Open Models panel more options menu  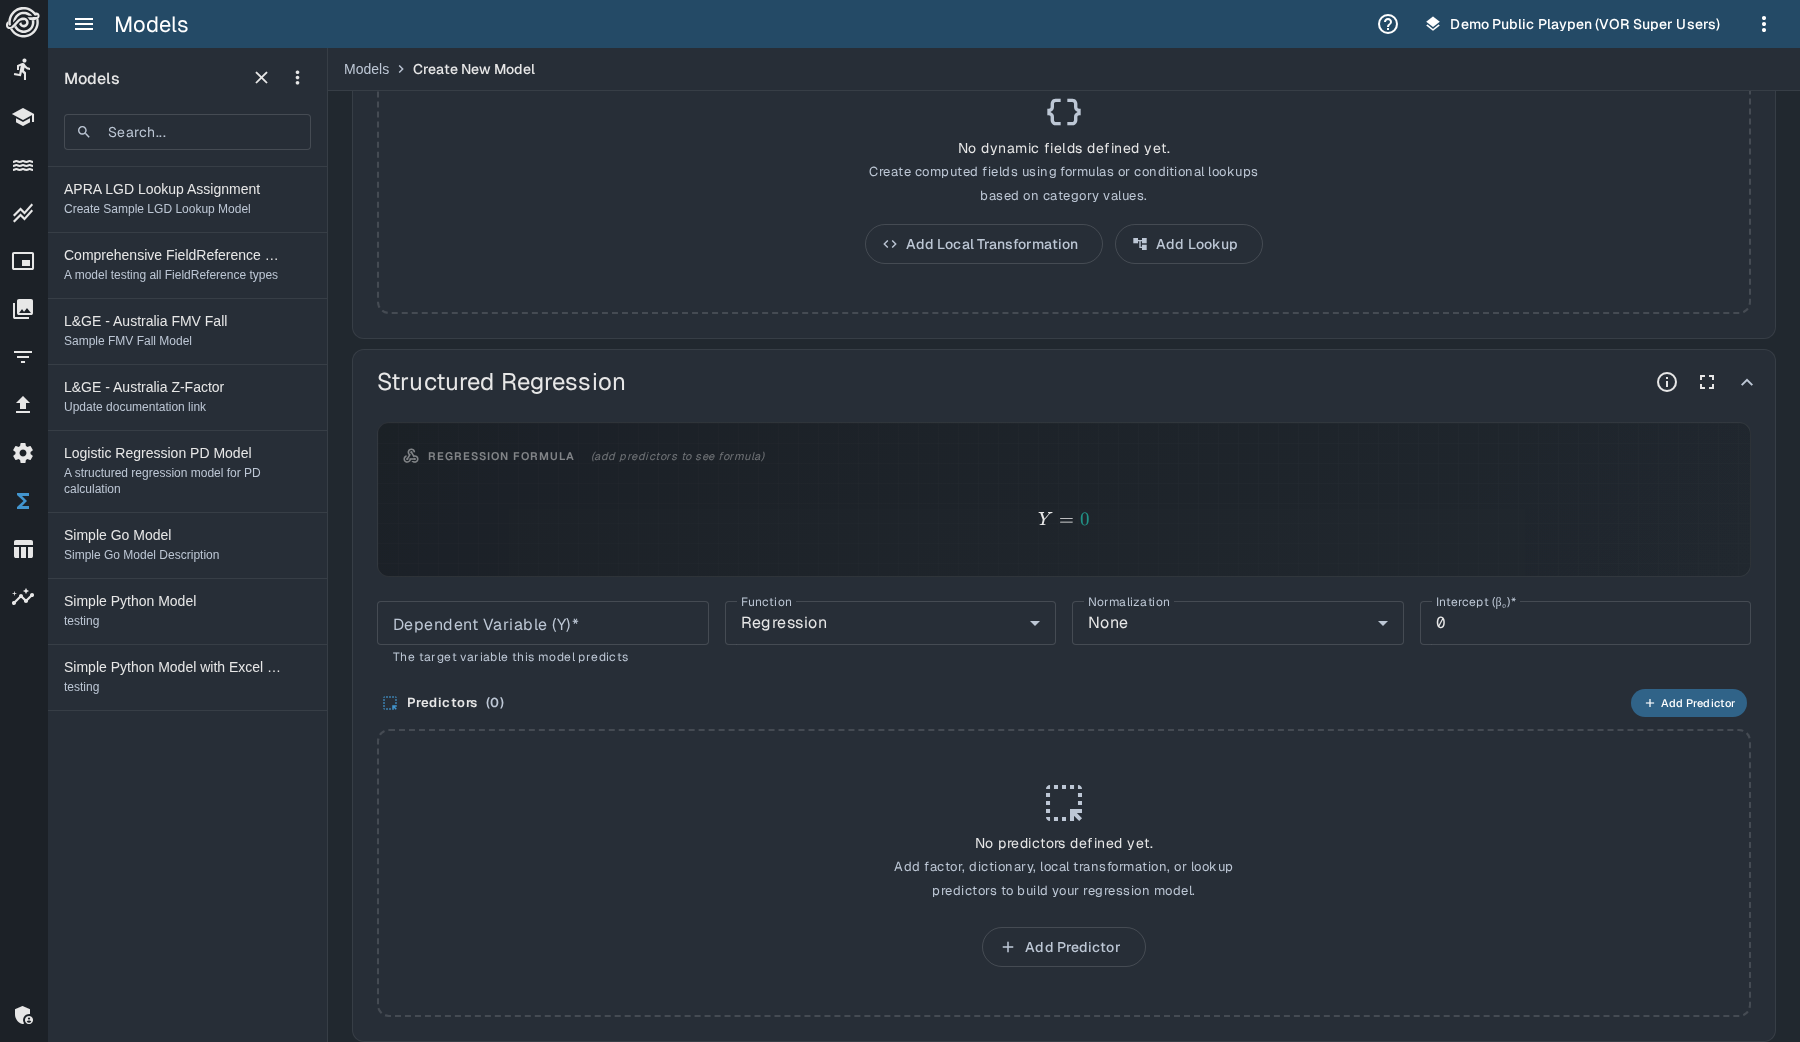point(297,78)
